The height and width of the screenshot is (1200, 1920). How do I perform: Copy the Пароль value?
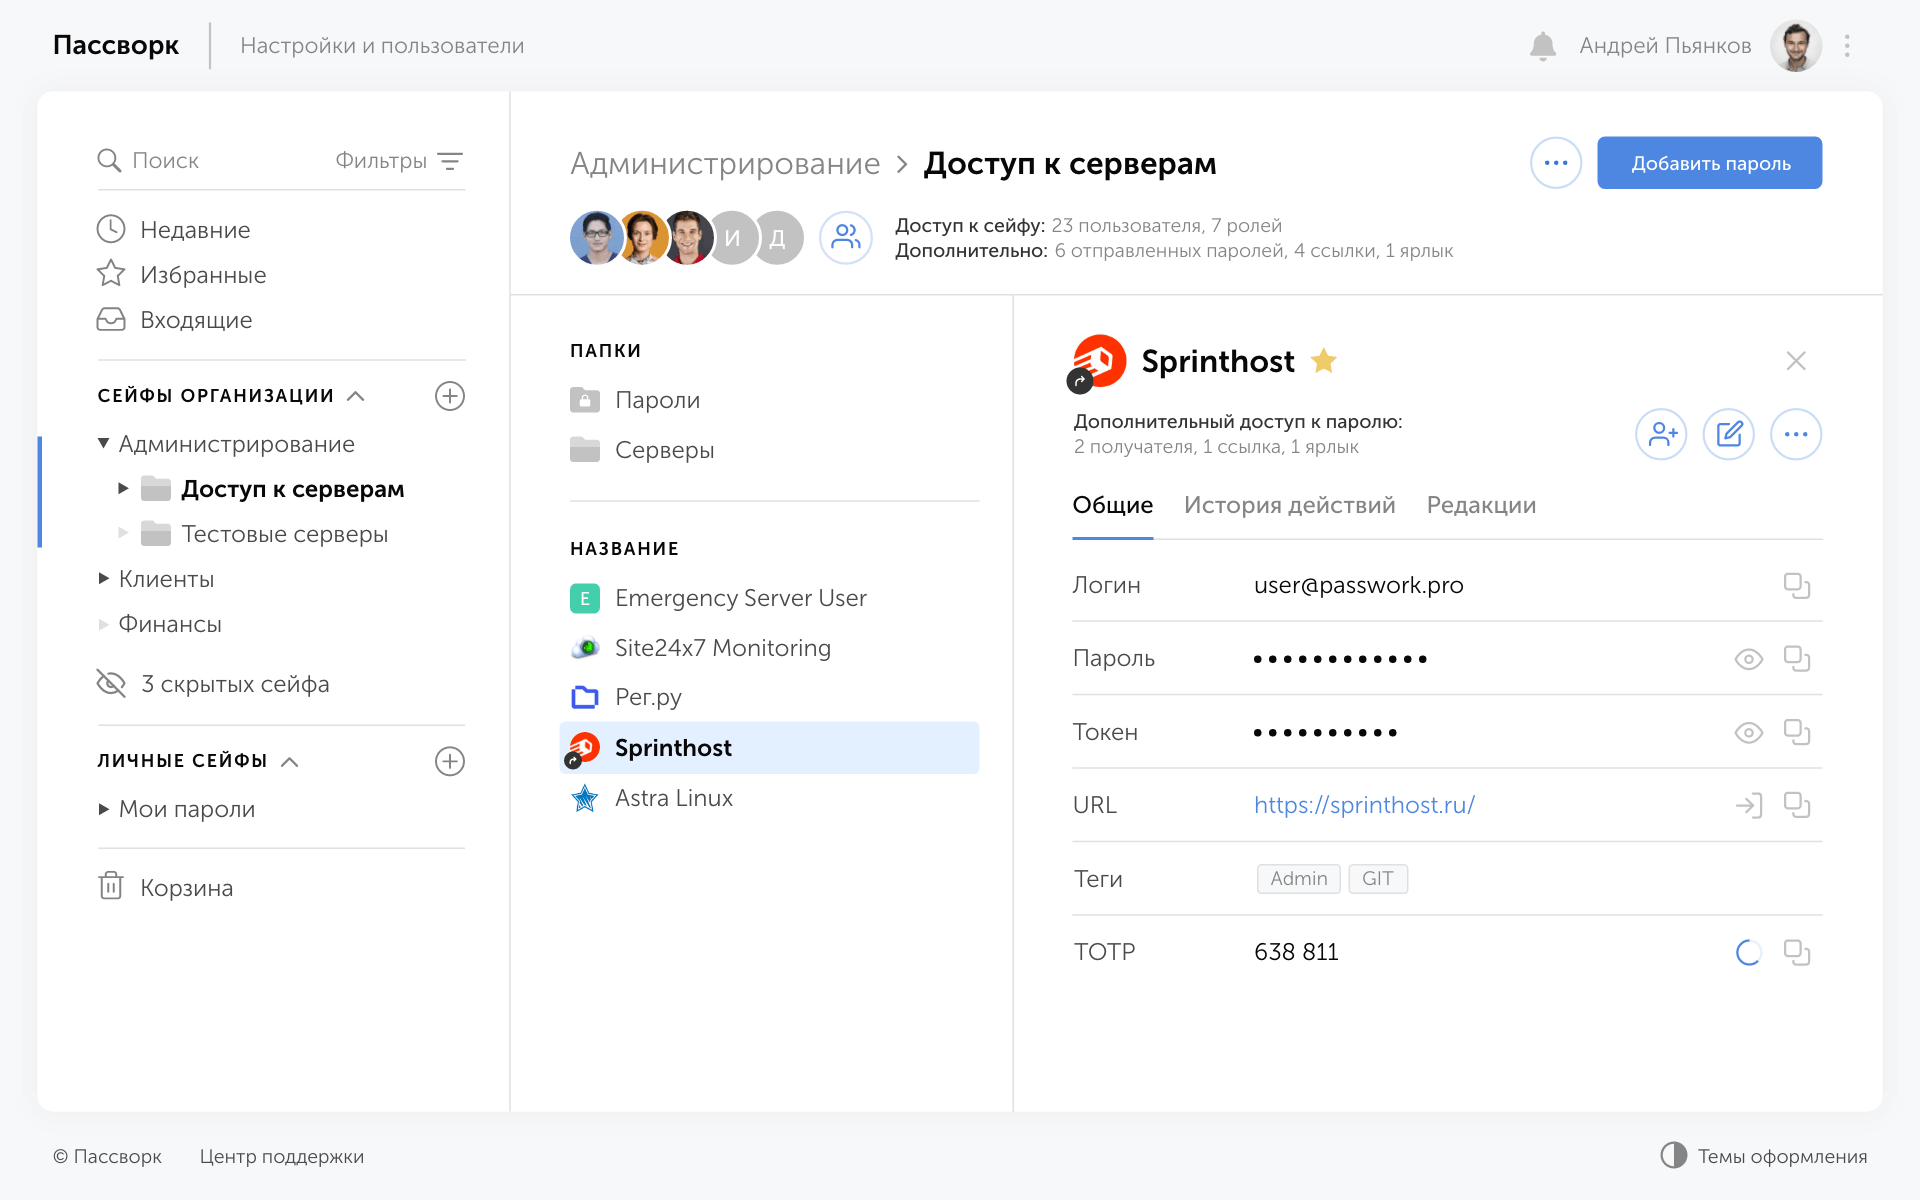pyautogui.click(x=1797, y=659)
